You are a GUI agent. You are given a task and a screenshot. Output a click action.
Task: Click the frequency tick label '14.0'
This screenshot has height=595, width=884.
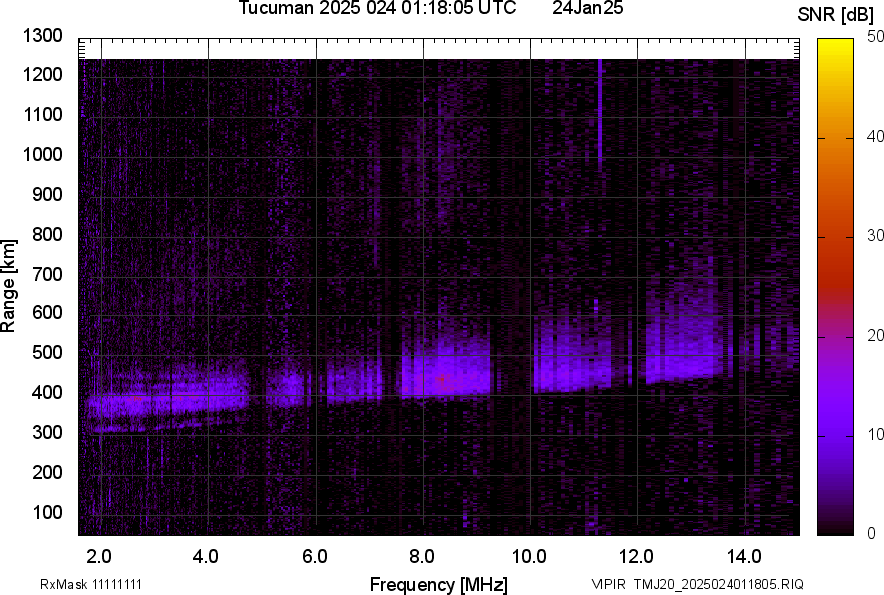tap(744, 557)
